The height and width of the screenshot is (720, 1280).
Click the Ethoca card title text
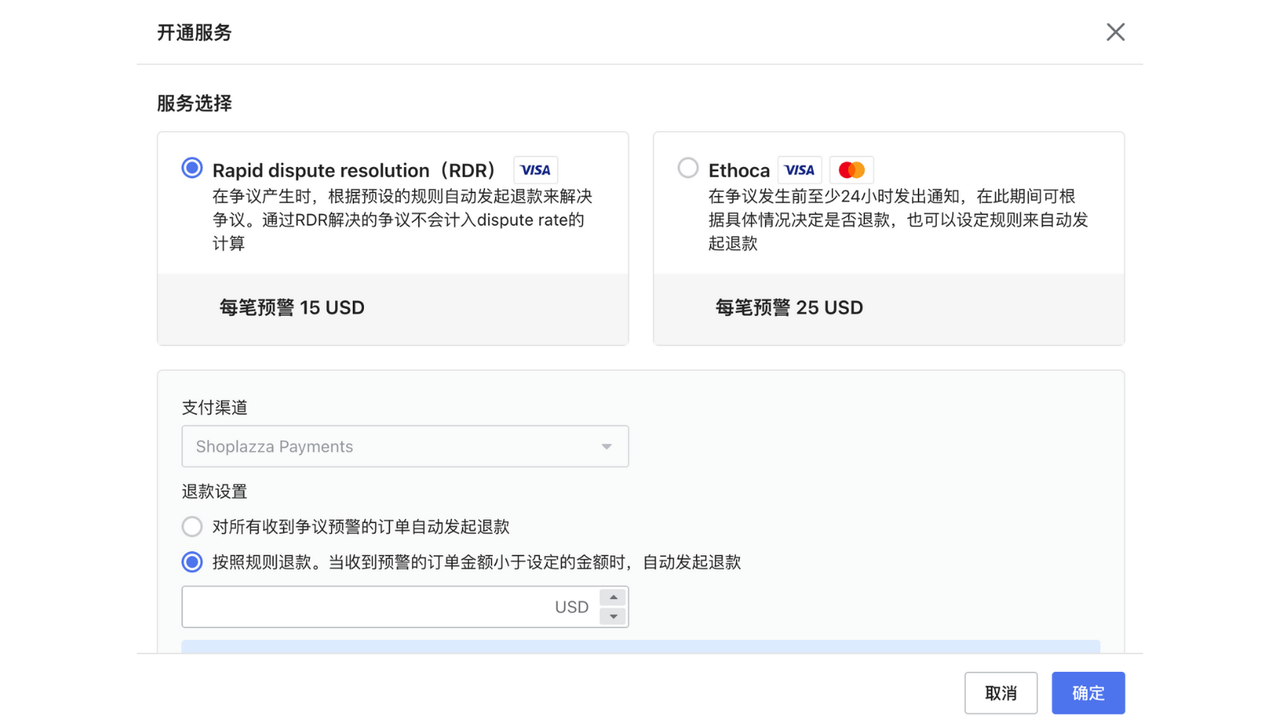click(739, 170)
